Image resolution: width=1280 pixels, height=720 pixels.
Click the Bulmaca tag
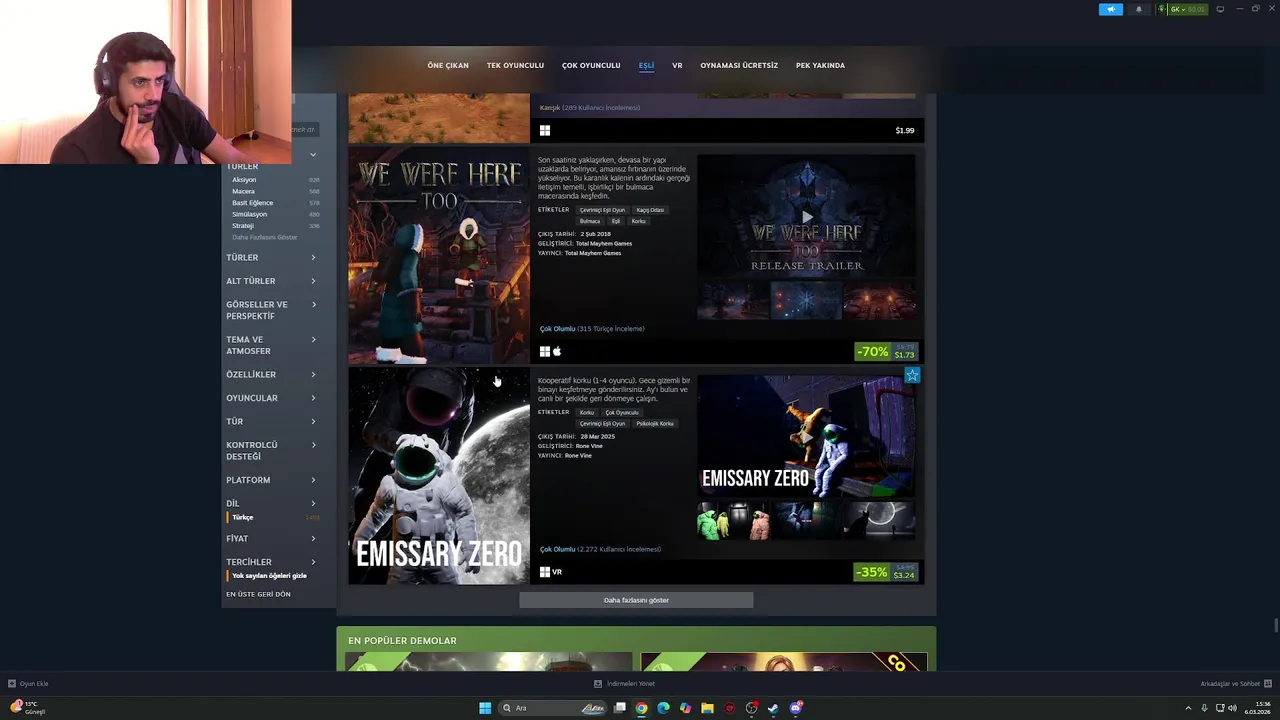pos(590,221)
